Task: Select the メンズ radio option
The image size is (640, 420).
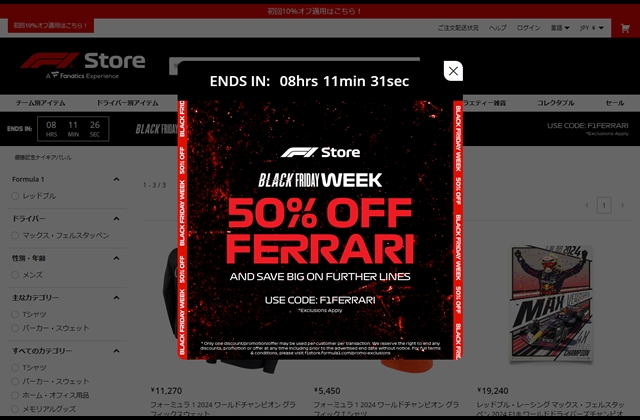Action: pyautogui.click(x=15, y=275)
